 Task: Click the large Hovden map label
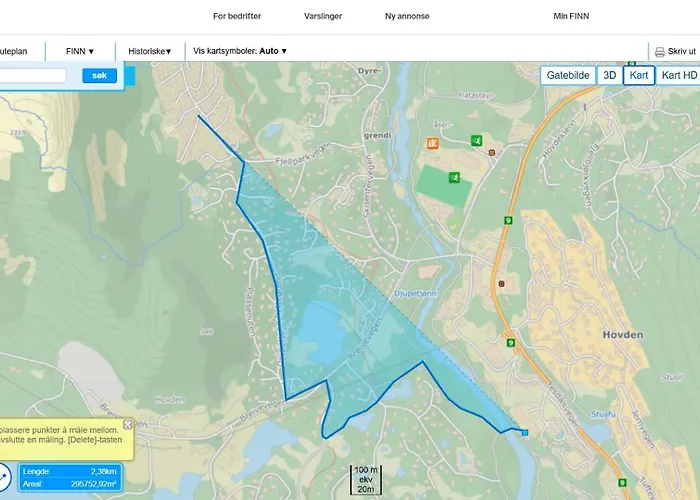[623, 335]
